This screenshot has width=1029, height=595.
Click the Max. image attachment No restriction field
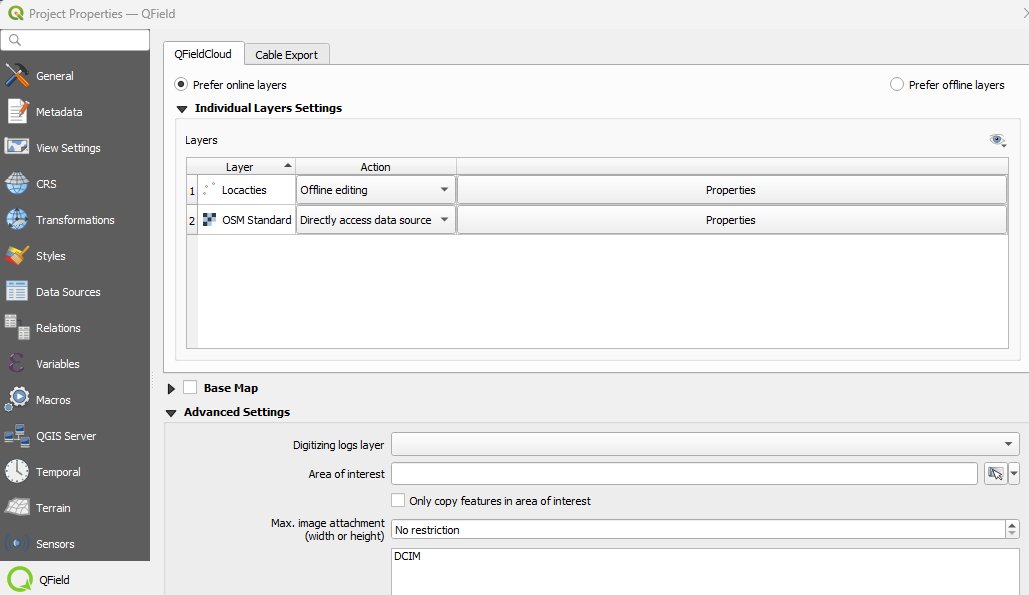(x=699, y=529)
